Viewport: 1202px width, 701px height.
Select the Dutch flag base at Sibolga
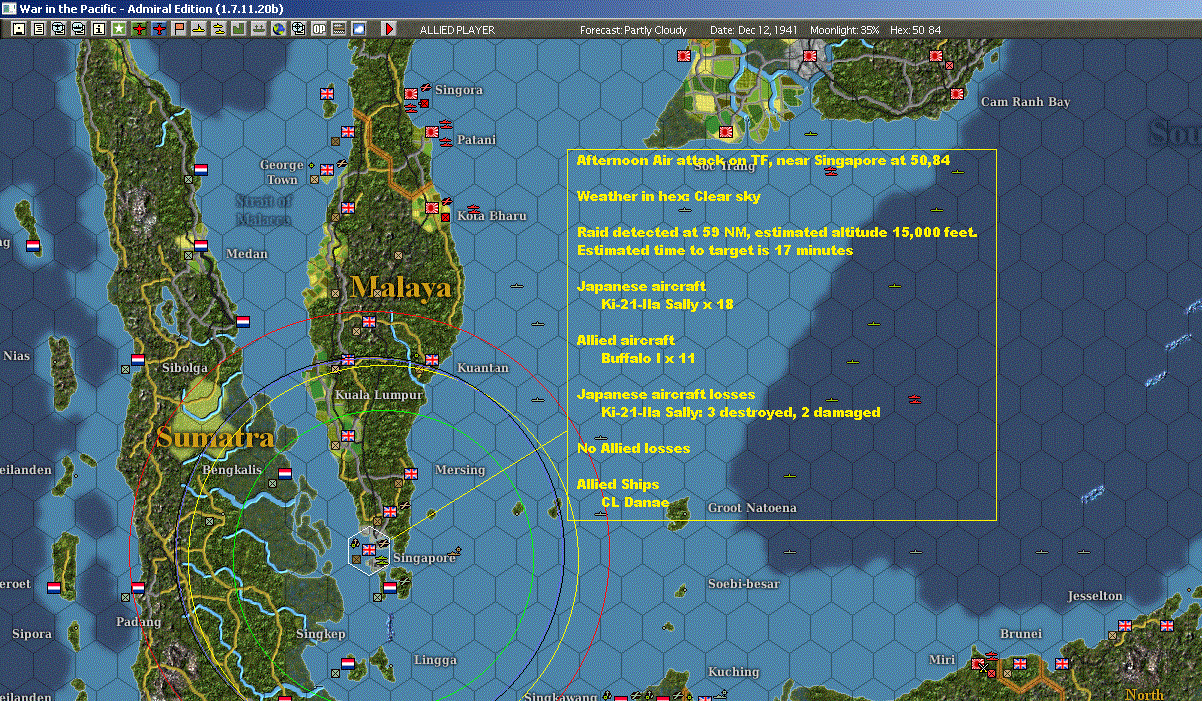(138, 359)
